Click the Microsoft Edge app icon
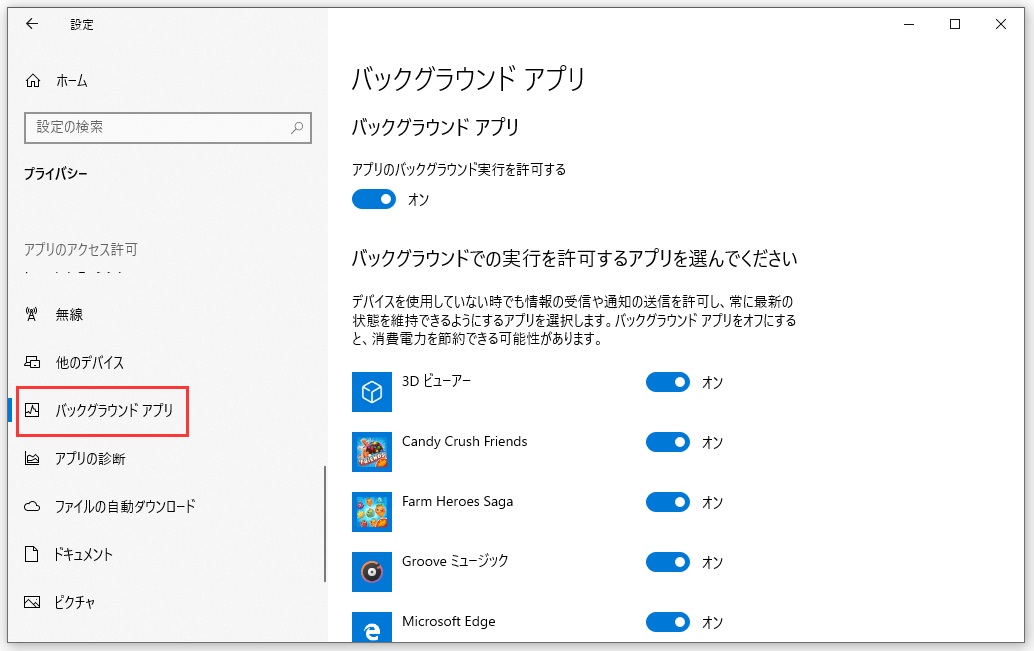Viewport: 1034px width, 651px height. pyautogui.click(x=372, y=626)
